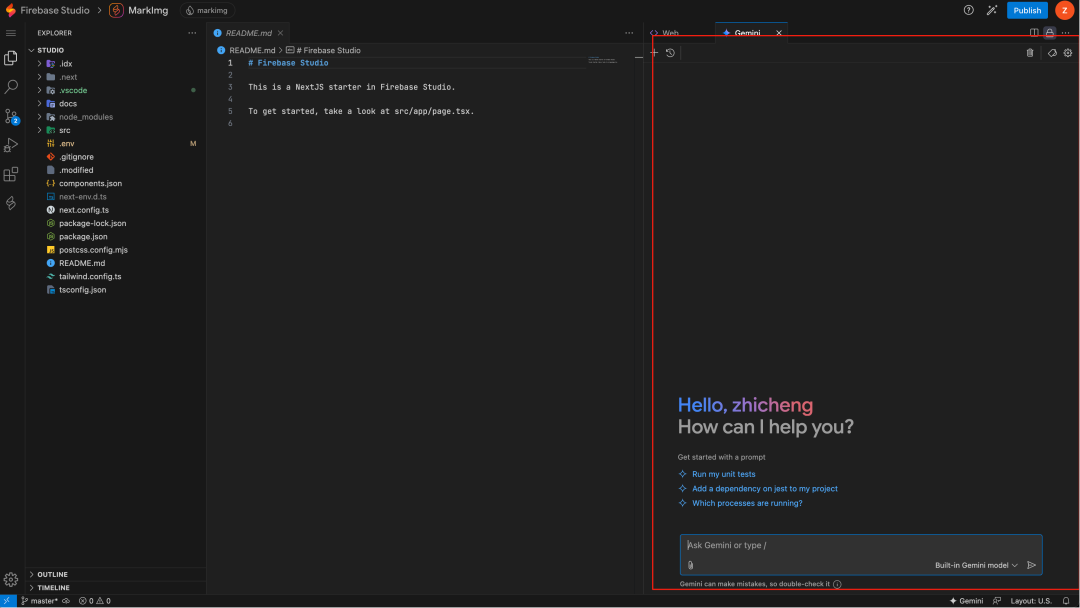Viewport: 1080px width, 608px height.
Task: Attach a file using the paperclip icon
Action: point(691,565)
